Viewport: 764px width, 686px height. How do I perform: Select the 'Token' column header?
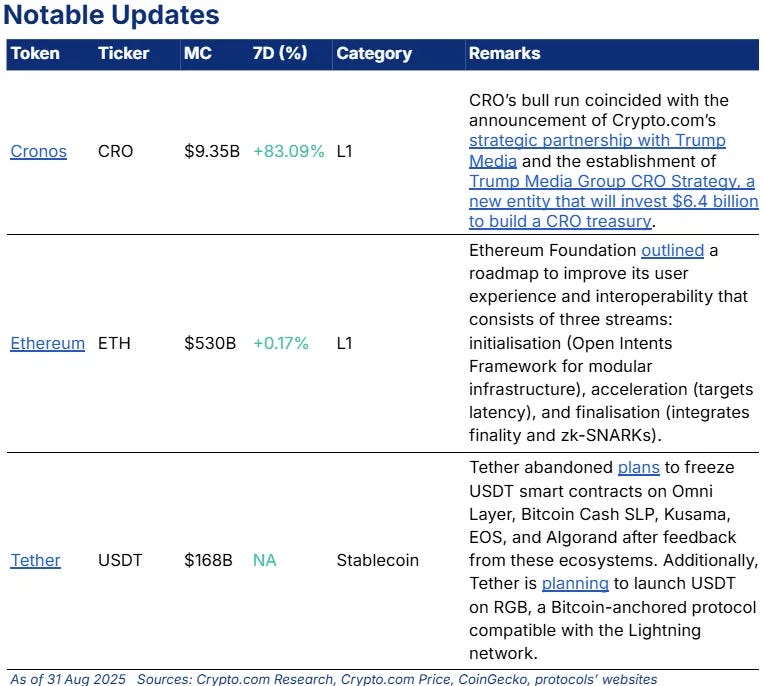pyautogui.click(x=35, y=53)
